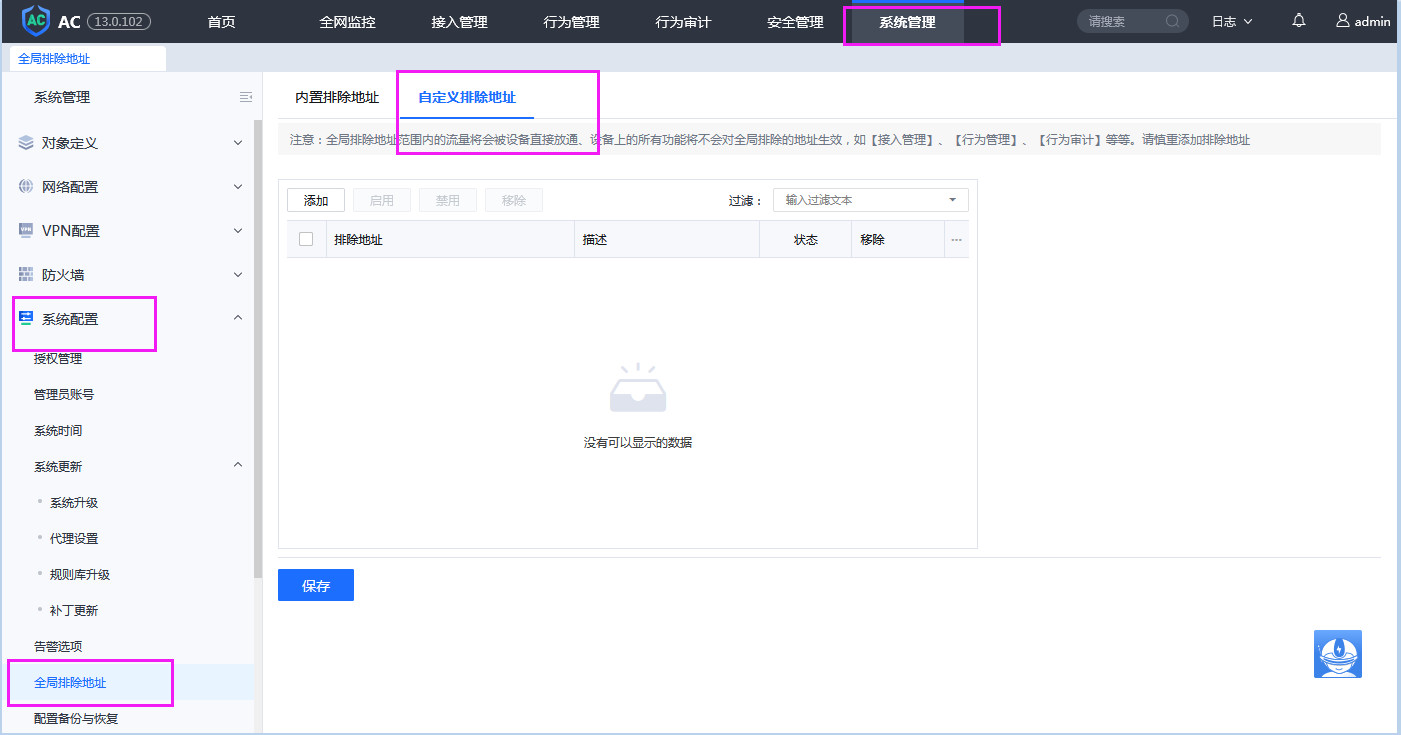Expand the 网络配置 sidebar section
The image size is (1401, 735).
click(x=237, y=187)
